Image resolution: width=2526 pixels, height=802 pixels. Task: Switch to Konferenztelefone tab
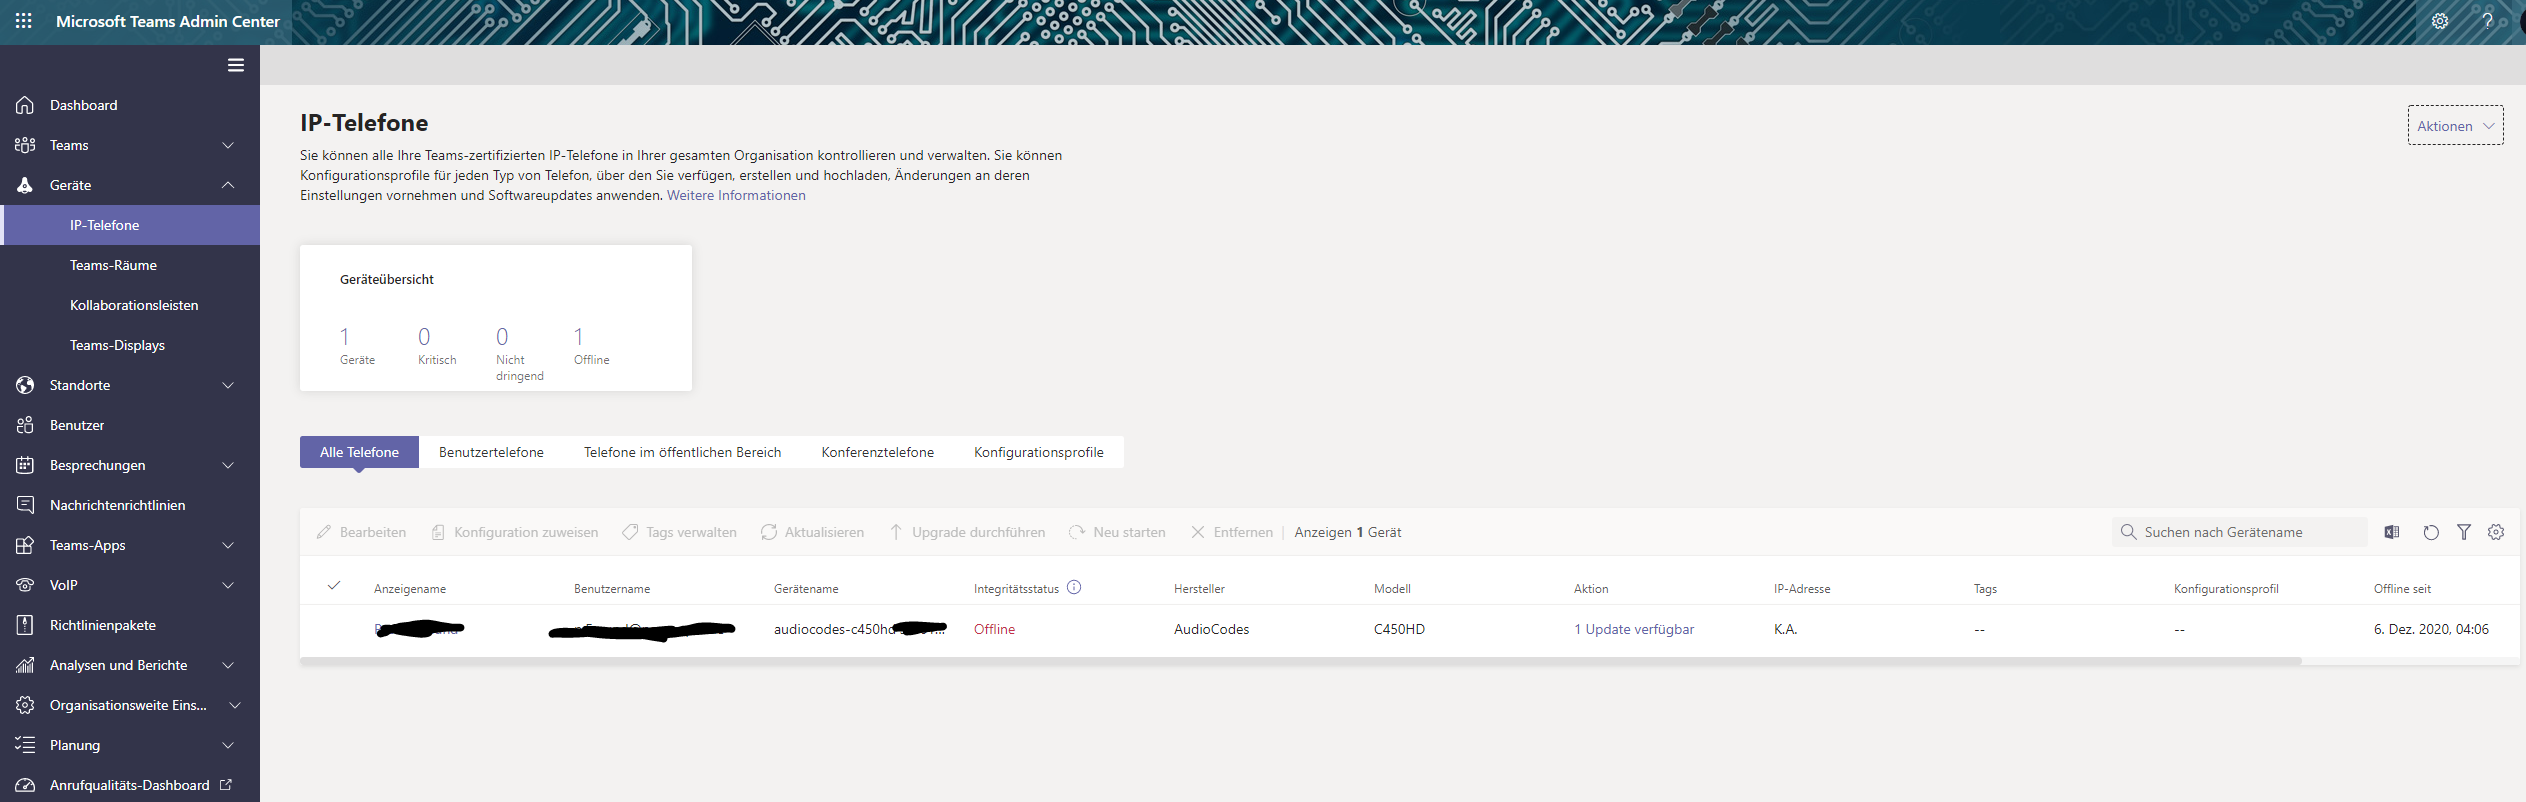point(878,452)
